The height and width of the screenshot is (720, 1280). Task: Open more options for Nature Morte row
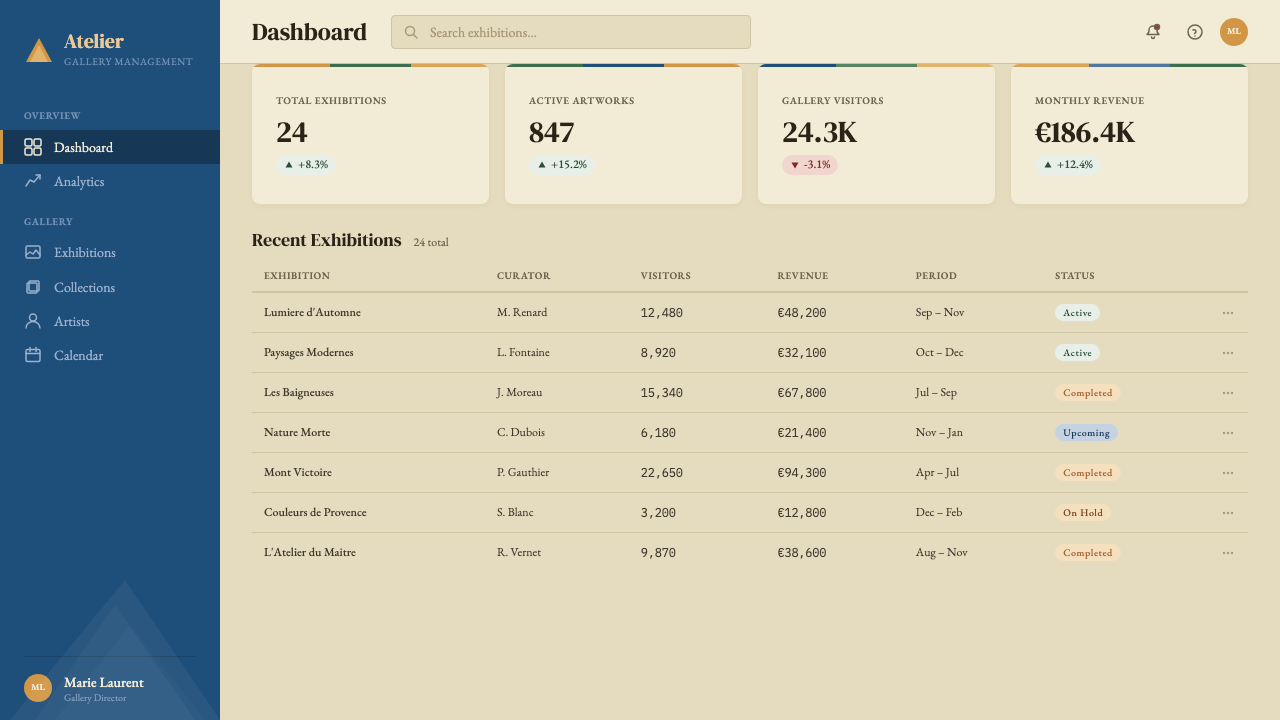1228,433
